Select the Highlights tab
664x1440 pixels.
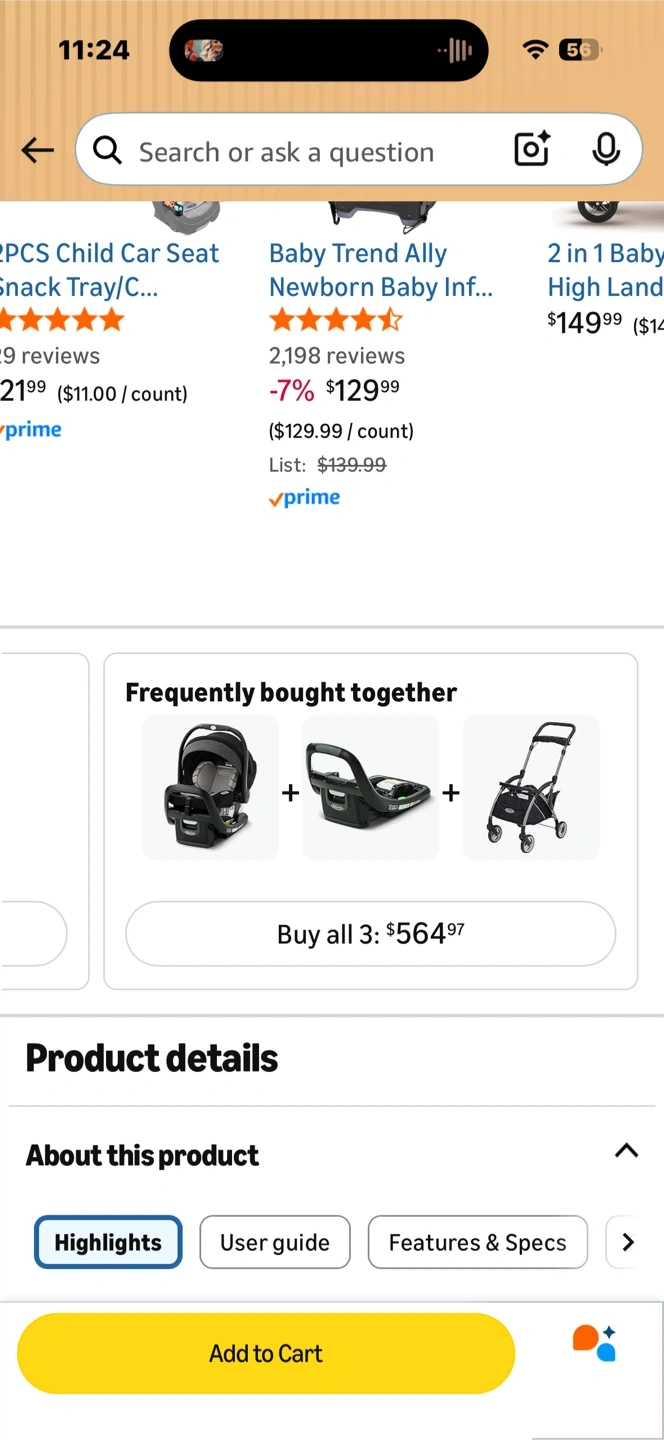(x=108, y=1242)
